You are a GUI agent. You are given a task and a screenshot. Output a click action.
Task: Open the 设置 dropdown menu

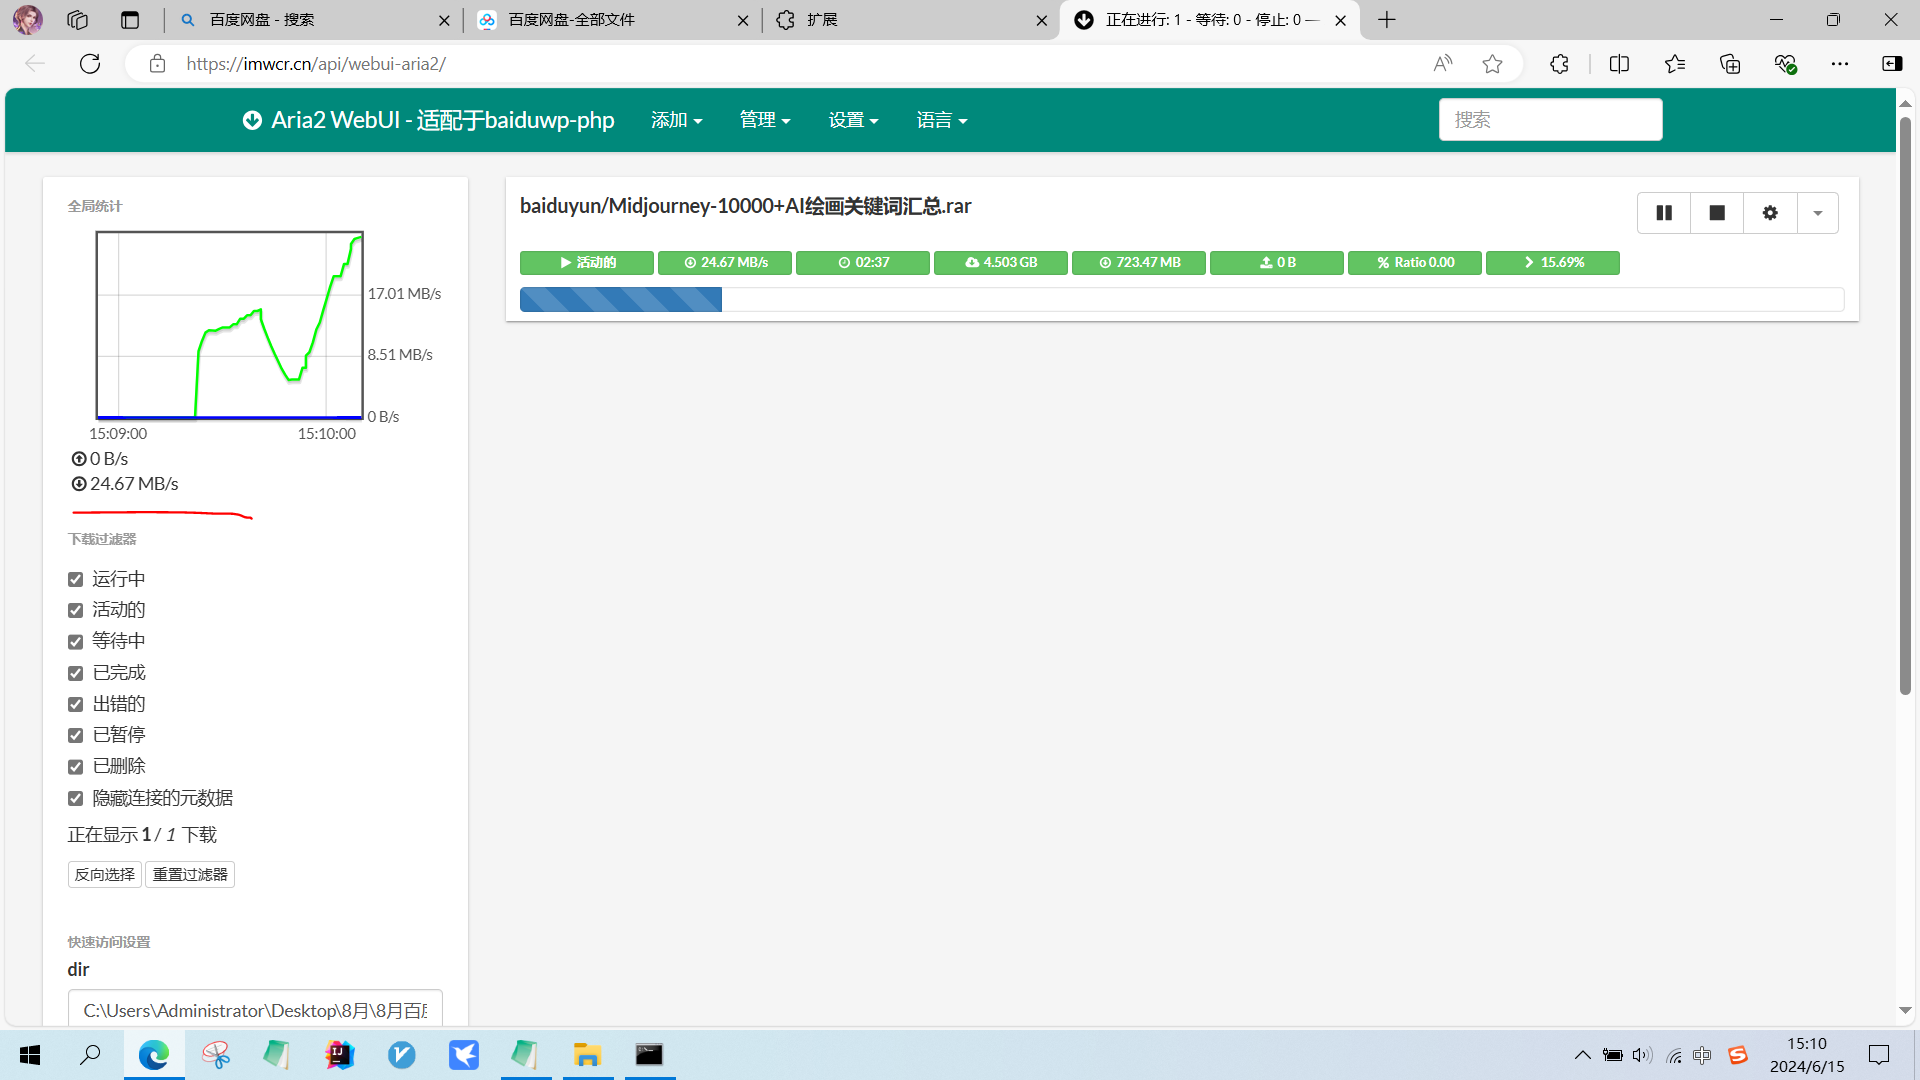pos(852,120)
